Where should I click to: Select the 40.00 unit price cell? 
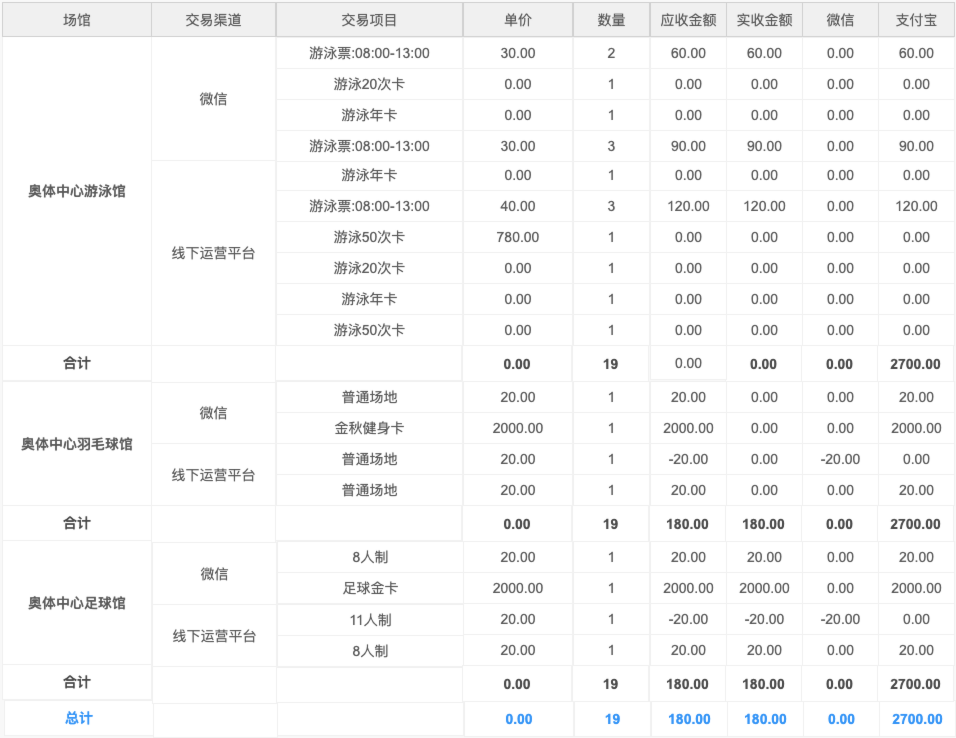click(517, 206)
